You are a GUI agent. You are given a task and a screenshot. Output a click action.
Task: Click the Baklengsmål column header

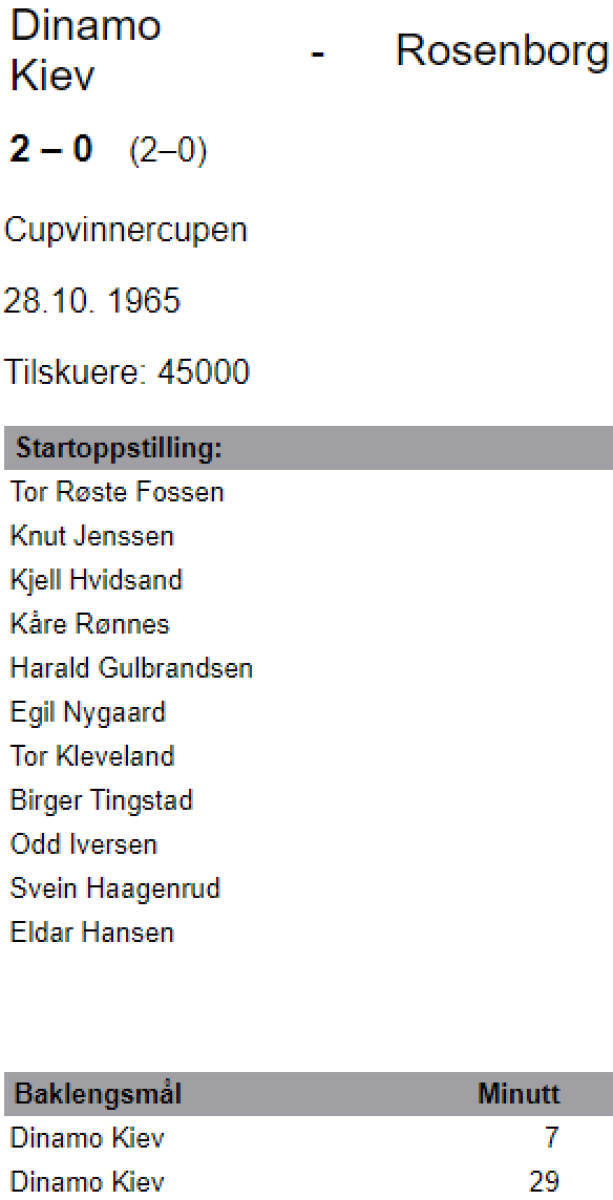96,1095
